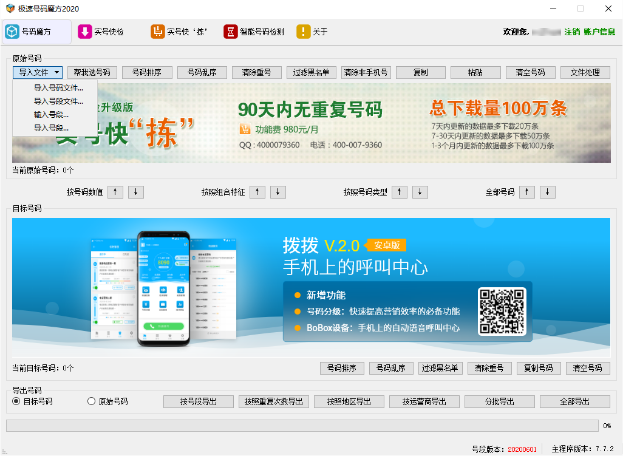
Task: Click the 粘贴 button
Action: click(475, 72)
